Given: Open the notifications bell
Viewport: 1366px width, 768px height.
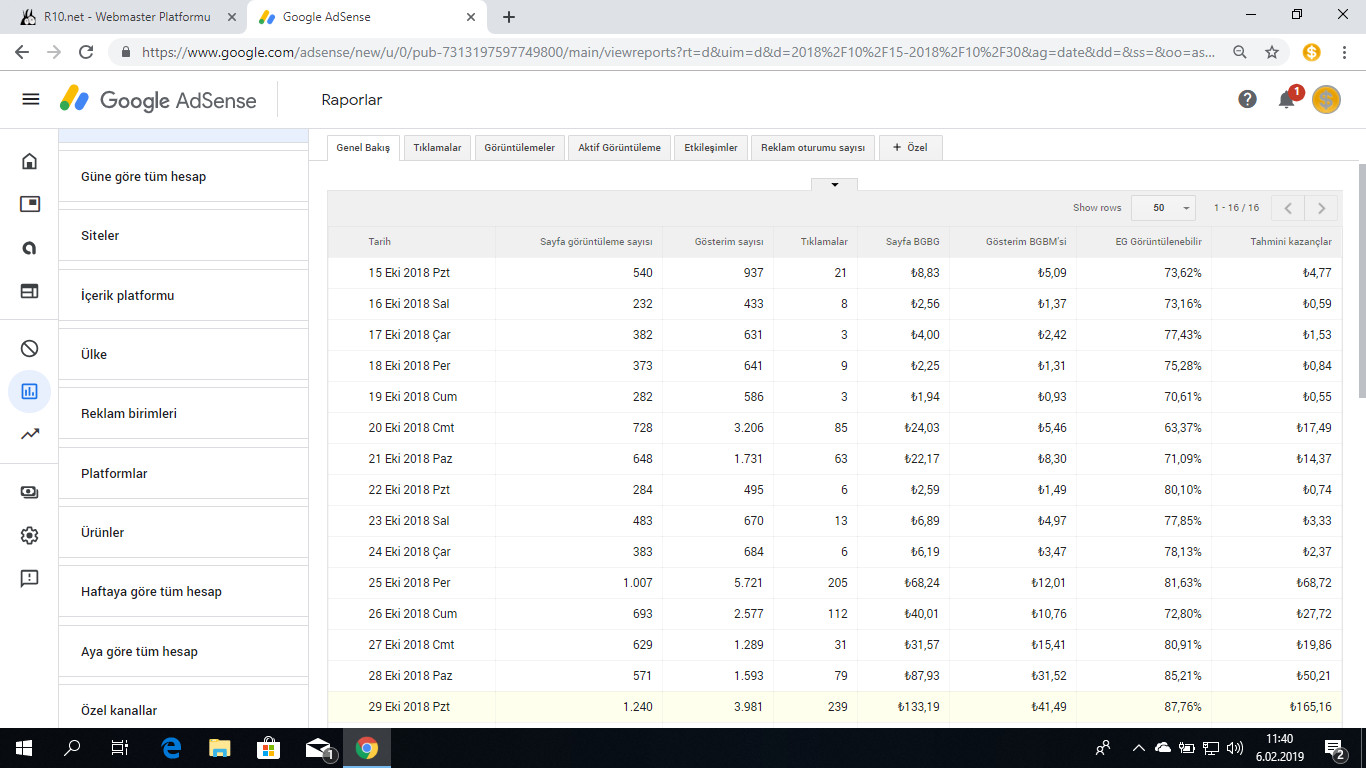Looking at the screenshot, I should [x=1287, y=99].
